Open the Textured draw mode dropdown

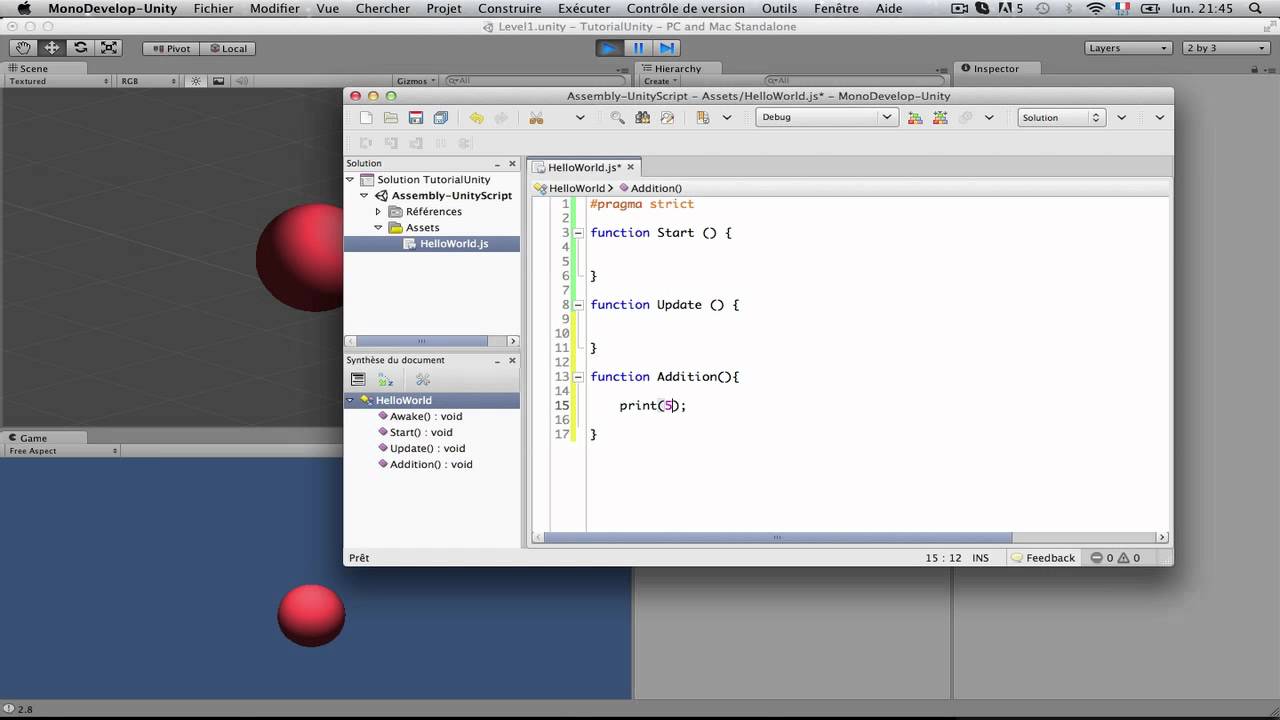coord(58,81)
